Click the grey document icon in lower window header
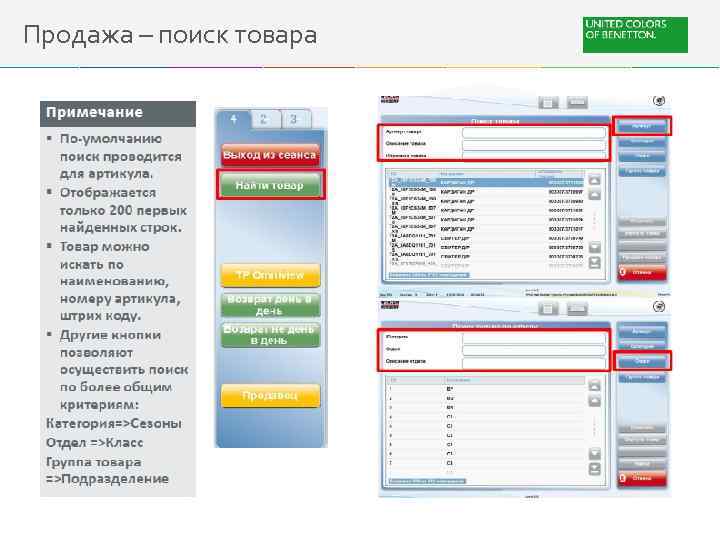Screen dimensions: 720x540 pyautogui.click(x=548, y=309)
